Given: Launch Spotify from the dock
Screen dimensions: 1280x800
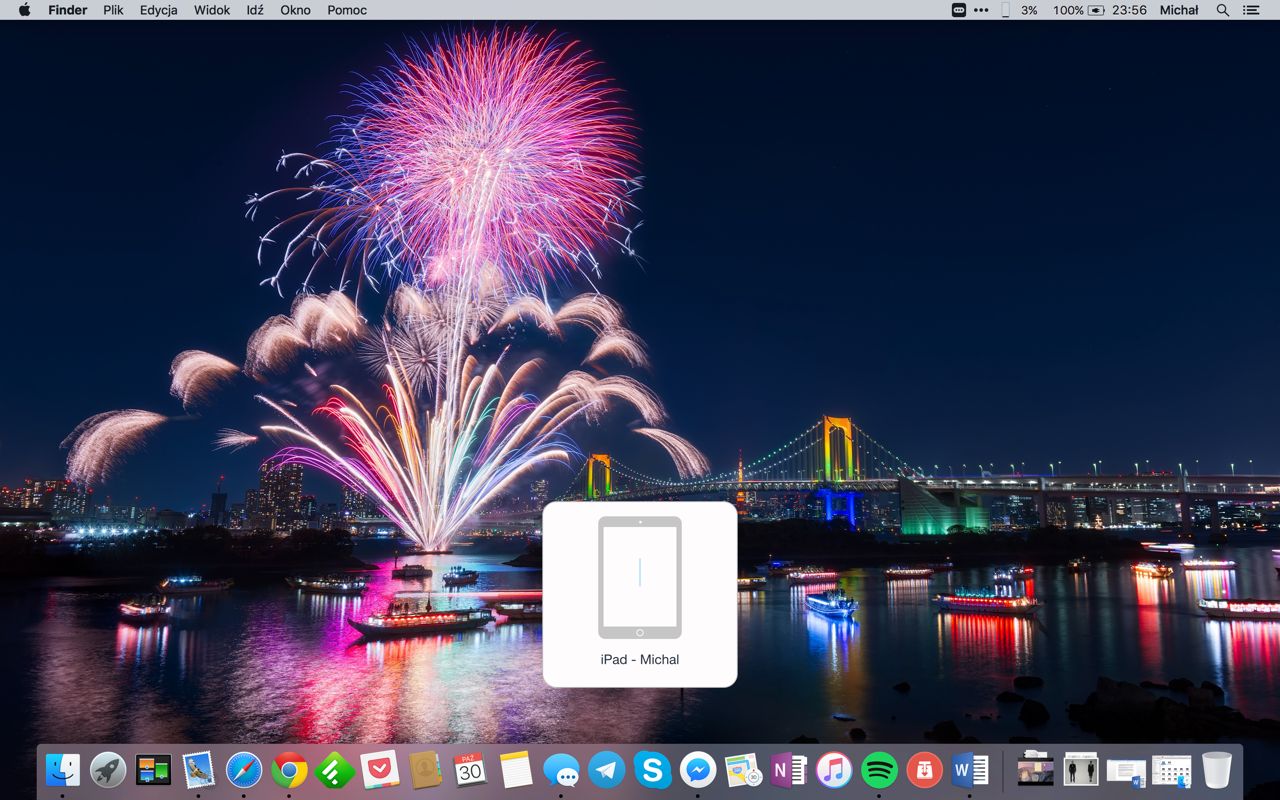Looking at the screenshot, I should (879, 770).
